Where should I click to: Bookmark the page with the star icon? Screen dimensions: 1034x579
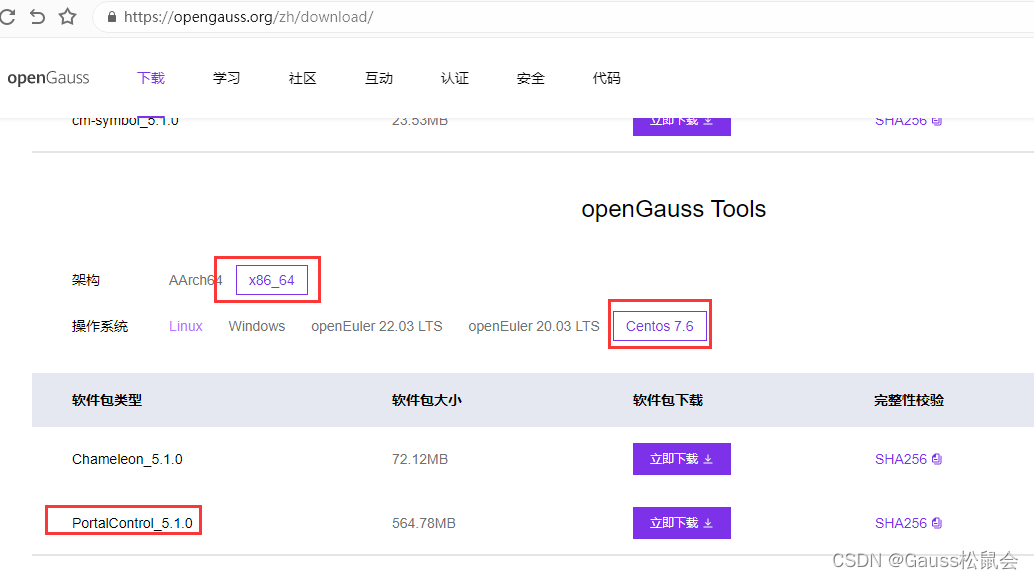click(67, 16)
